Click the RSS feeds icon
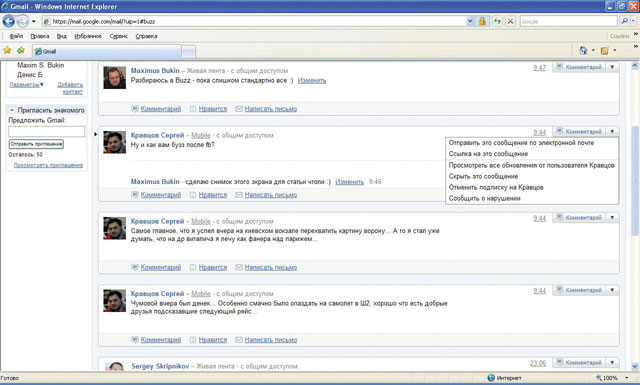 (604, 51)
